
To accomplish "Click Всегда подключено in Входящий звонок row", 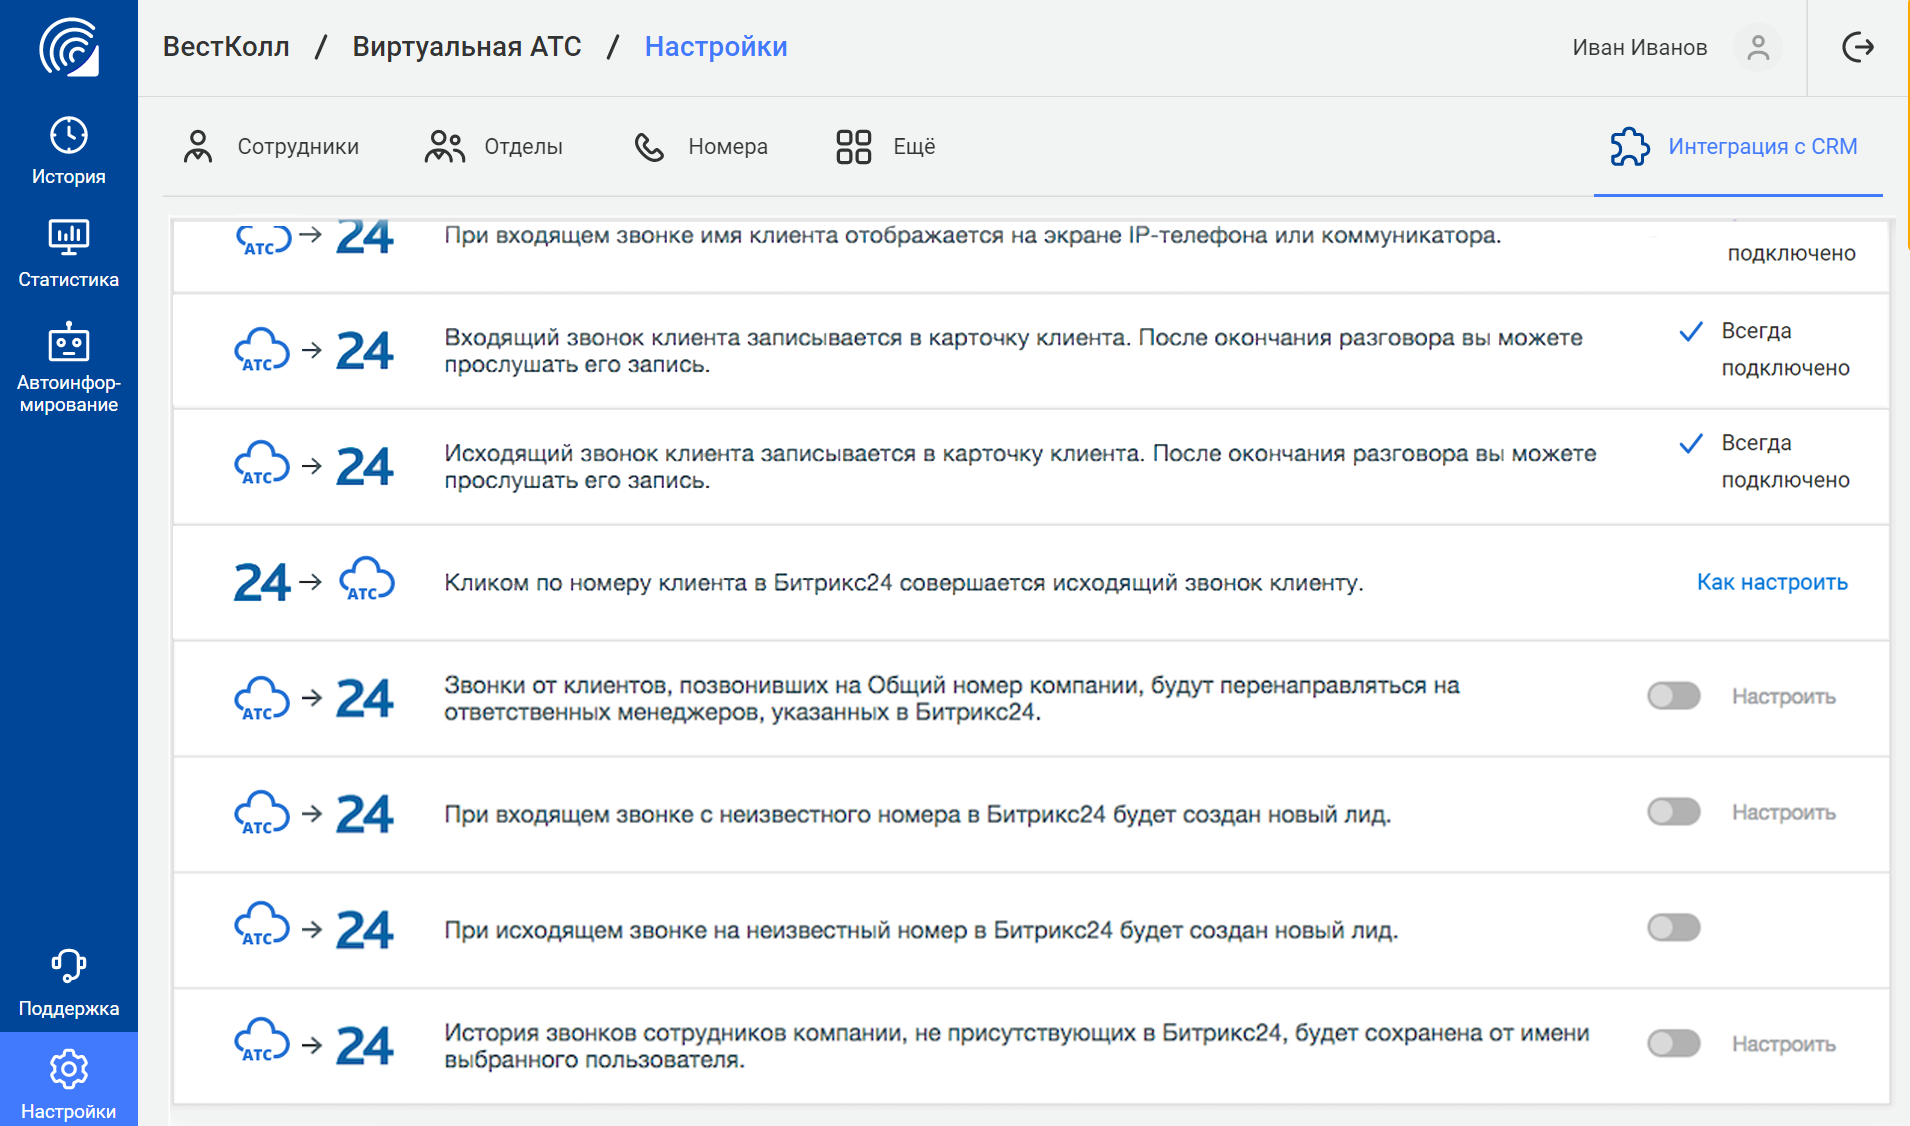I will pyautogui.click(x=1785, y=350).
